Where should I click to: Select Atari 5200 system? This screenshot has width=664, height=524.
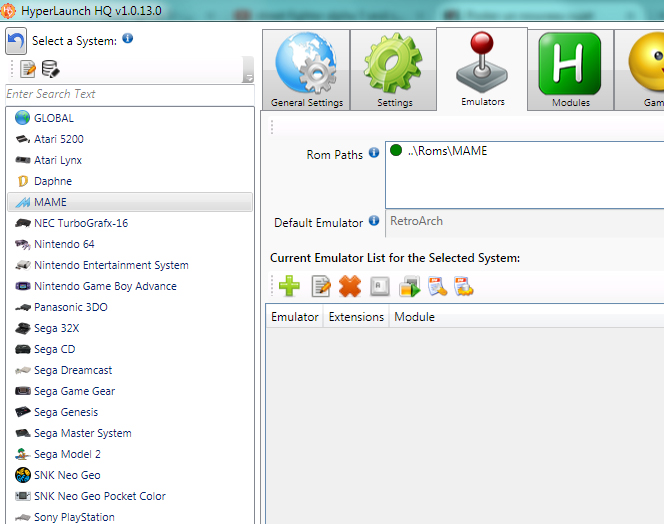[x=130, y=139]
